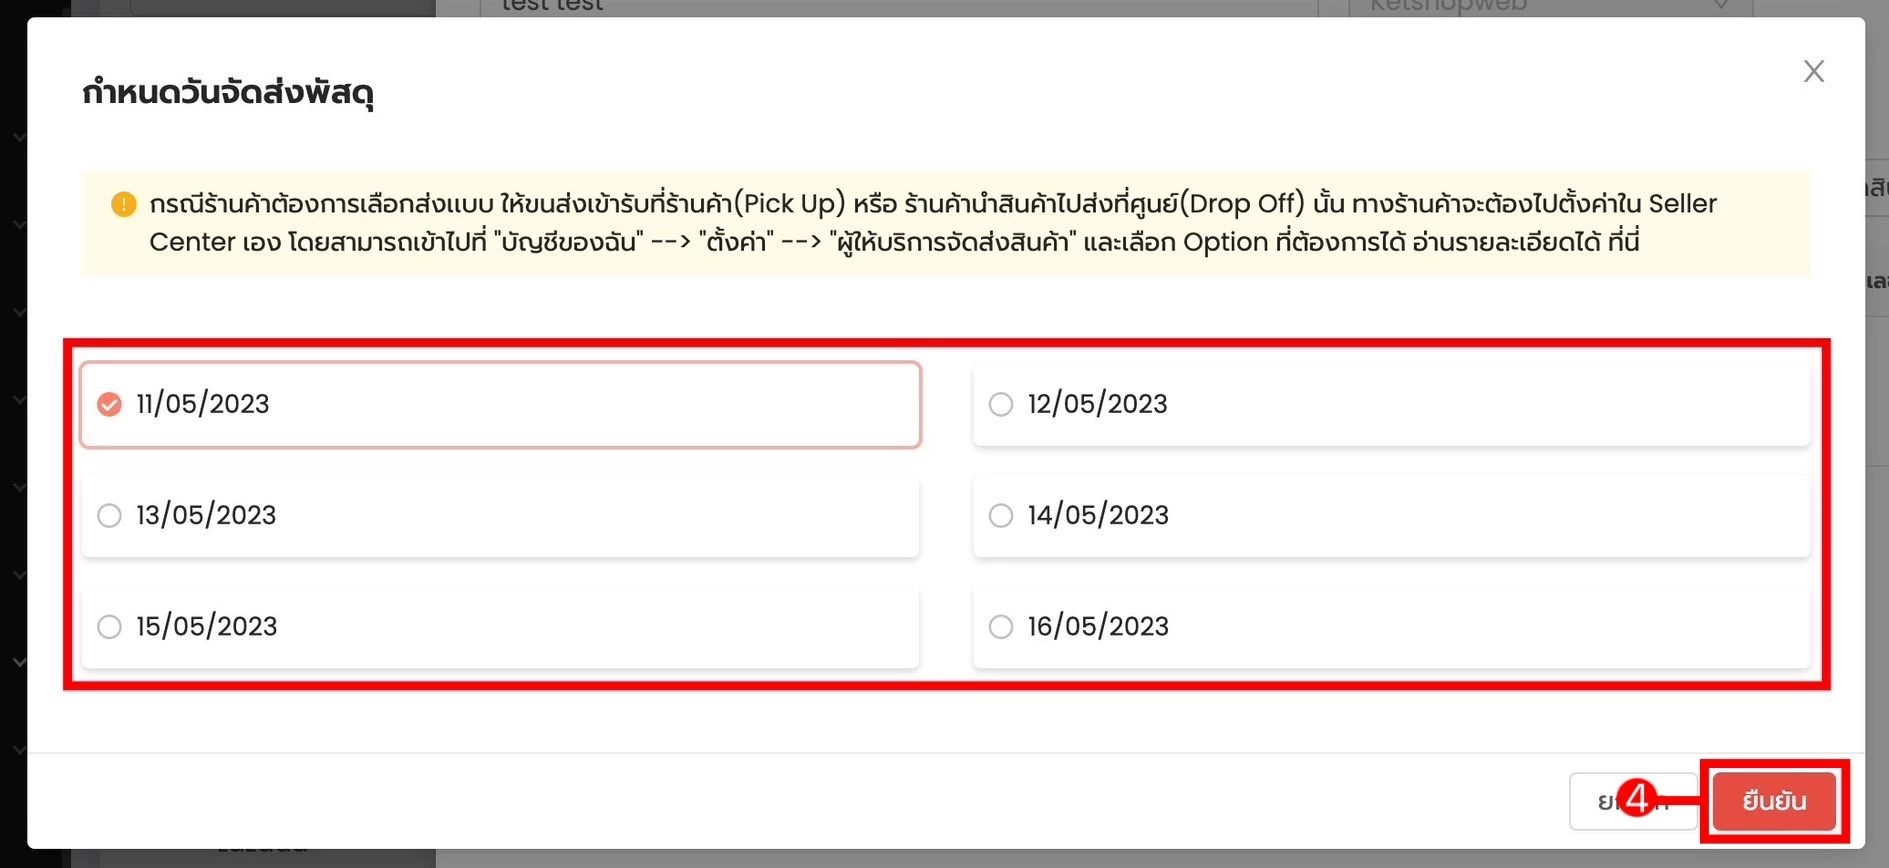This screenshot has height=868, width=1889.
Task: Pick the 16/05/2023 radio option
Action: tap(1391, 626)
